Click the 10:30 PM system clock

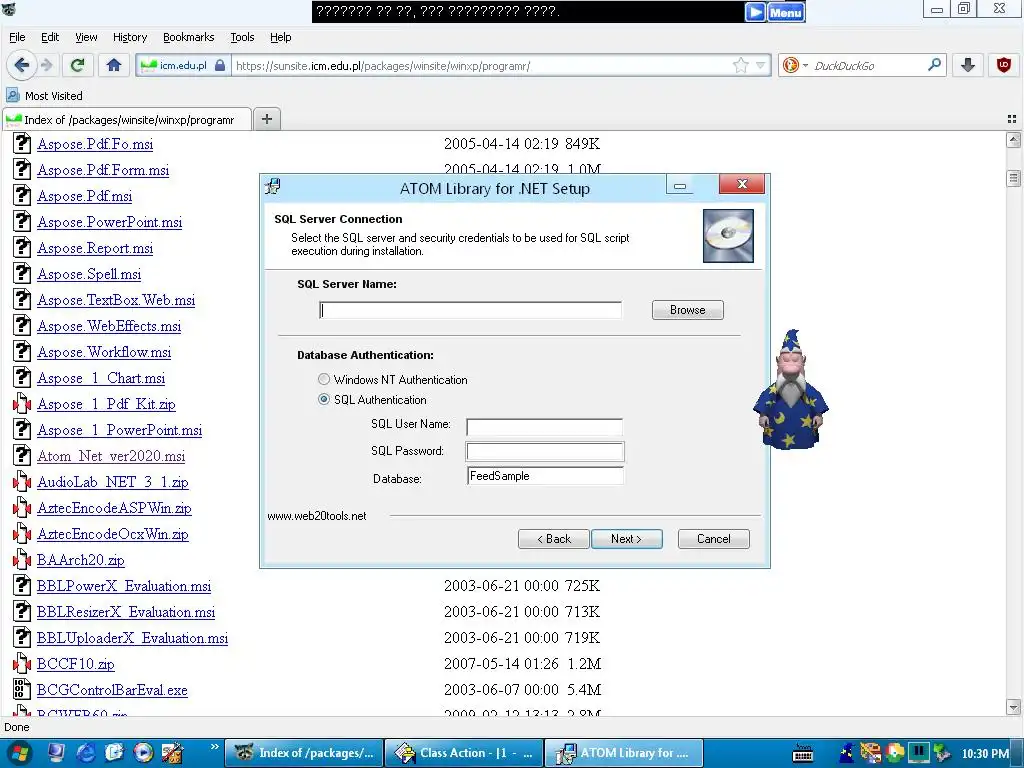pyautogui.click(x=985, y=753)
